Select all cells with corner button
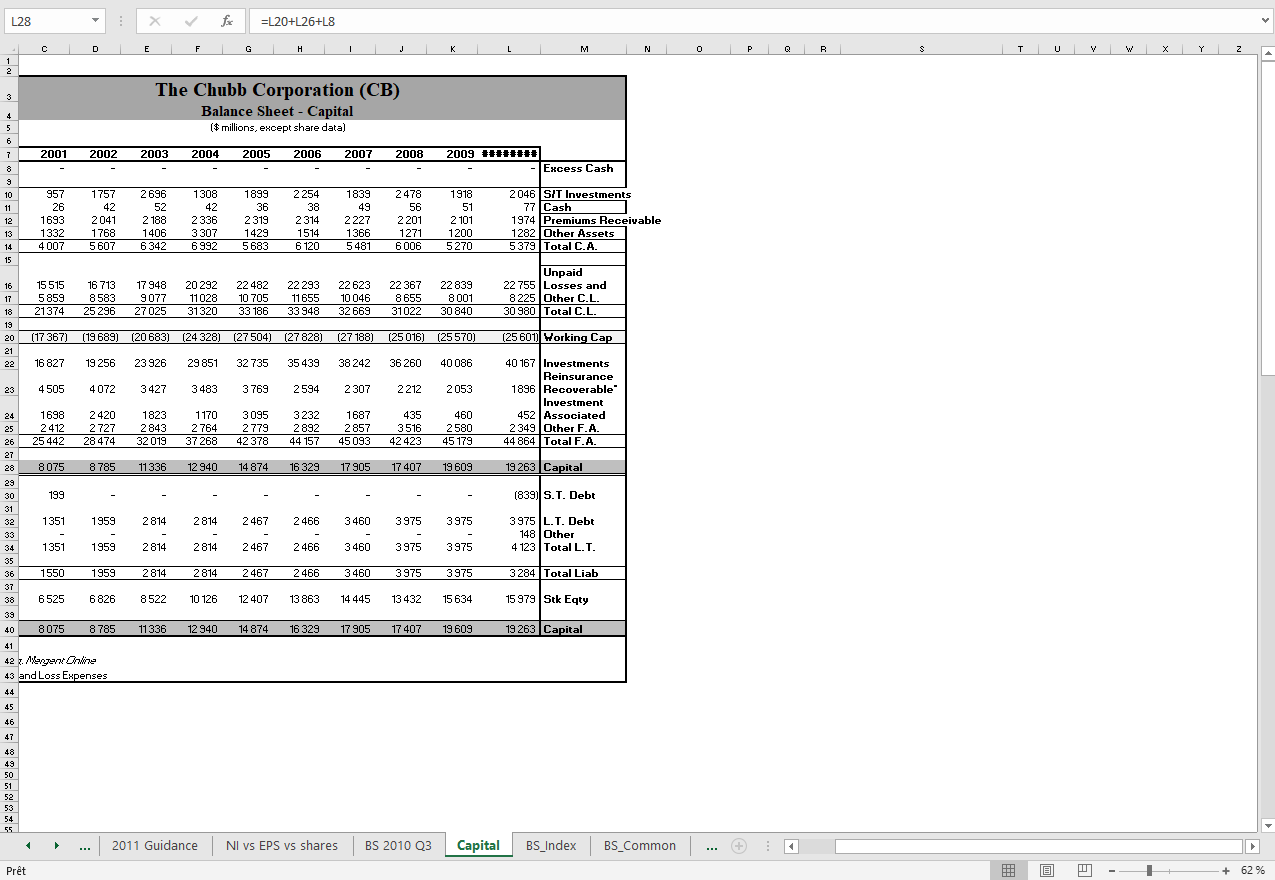1275x880 pixels. pyautogui.click(x=8, y=49)
